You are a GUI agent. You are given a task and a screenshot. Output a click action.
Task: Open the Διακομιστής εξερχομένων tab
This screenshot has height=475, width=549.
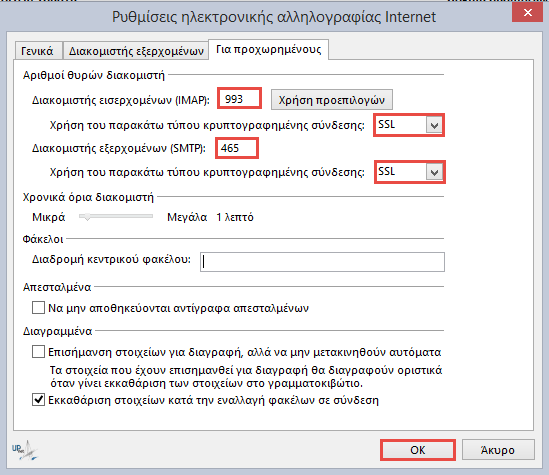(x=136, y=51)
